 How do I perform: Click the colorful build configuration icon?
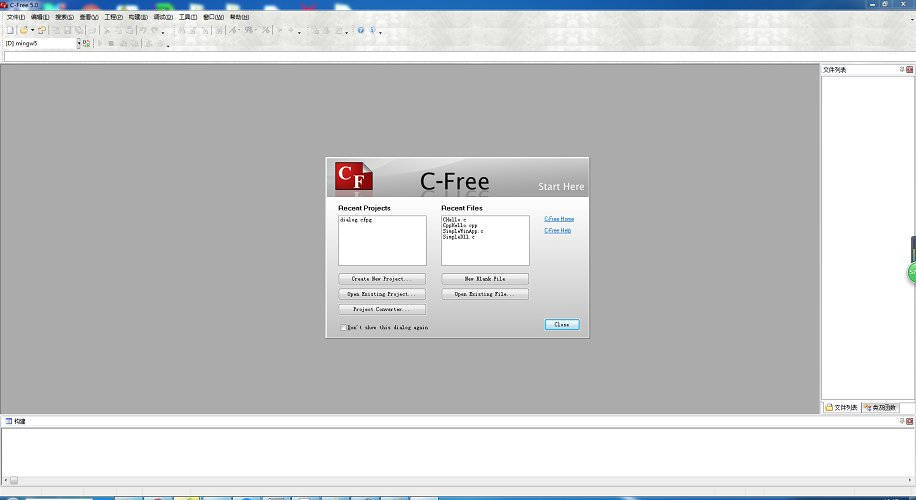point(86,43)
